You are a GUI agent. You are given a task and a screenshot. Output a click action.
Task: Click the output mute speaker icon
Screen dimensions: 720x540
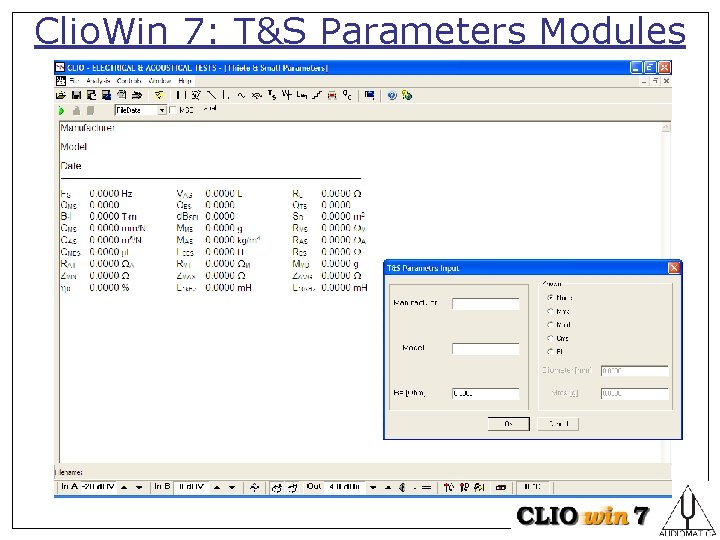[x=402, y=488]
